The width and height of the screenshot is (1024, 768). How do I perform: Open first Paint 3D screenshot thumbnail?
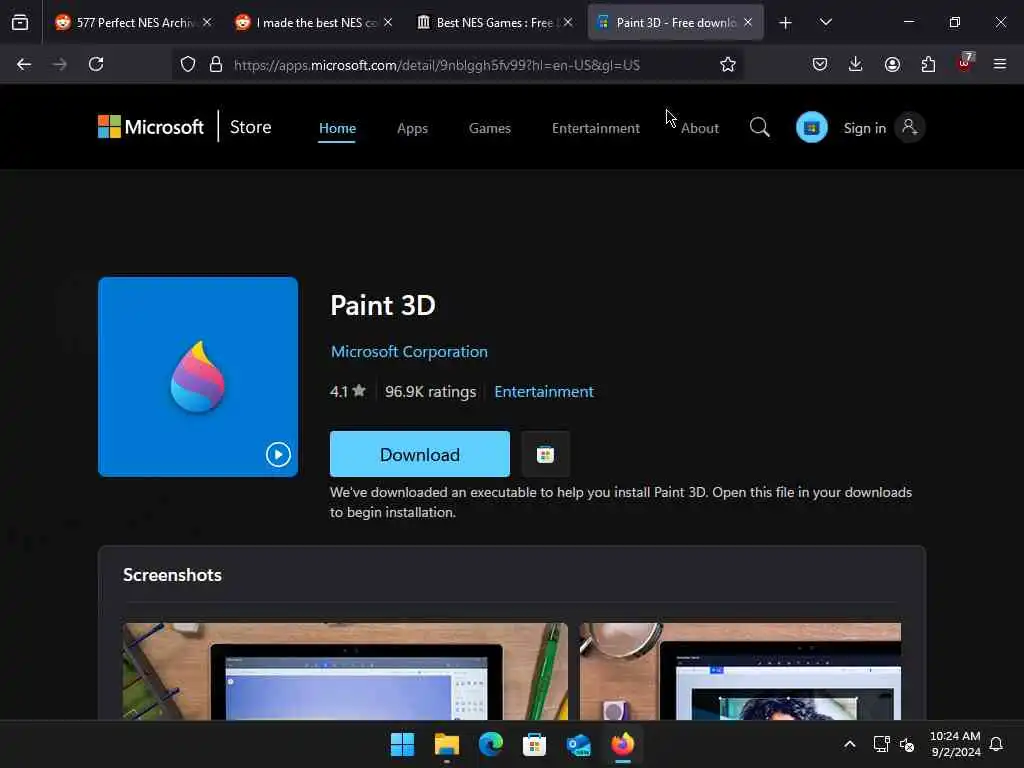click(345, 671)
